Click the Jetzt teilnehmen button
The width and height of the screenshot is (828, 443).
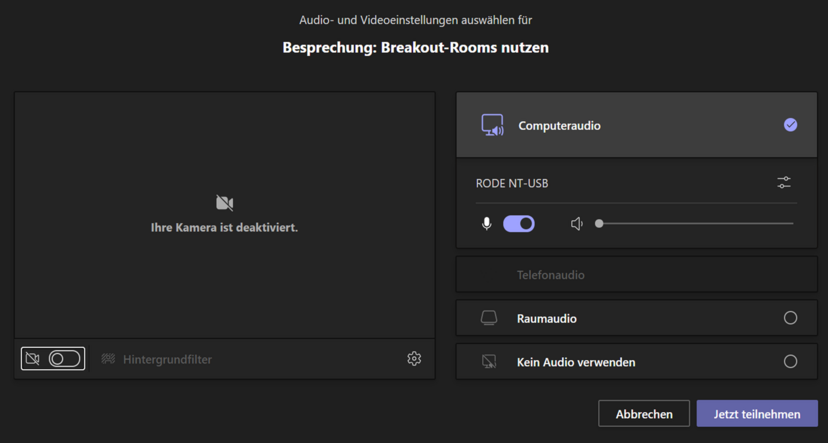tap(757, 413)
